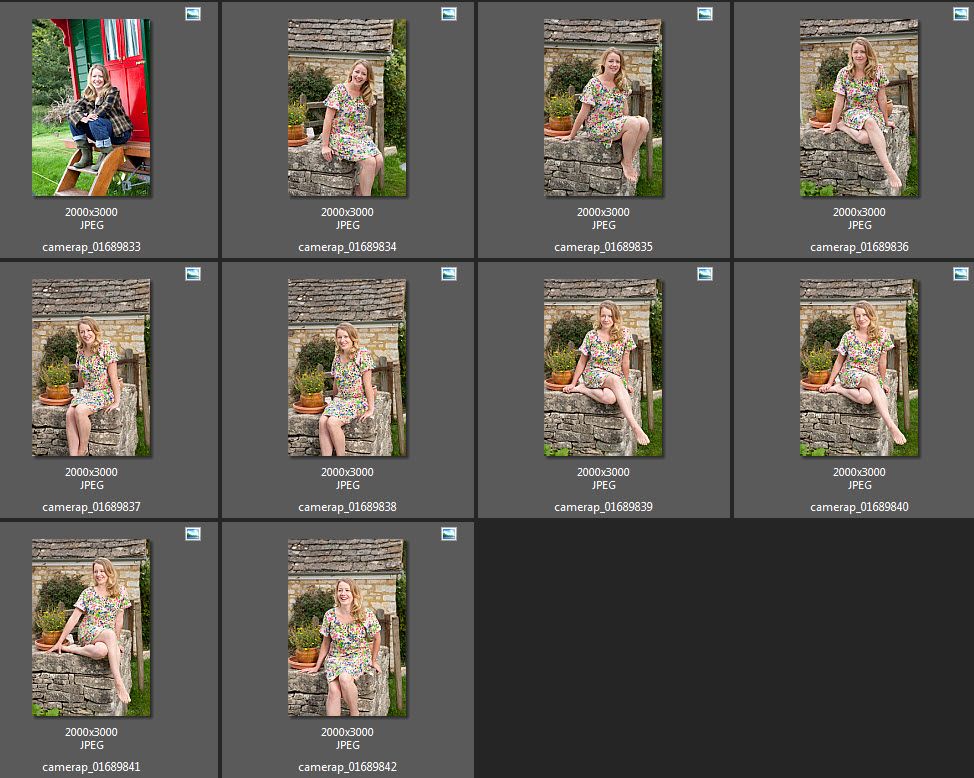Select the camerap_01689841 photo thumbnail
This screenshot has height=778, width=974.
click(x=91, y=628)
